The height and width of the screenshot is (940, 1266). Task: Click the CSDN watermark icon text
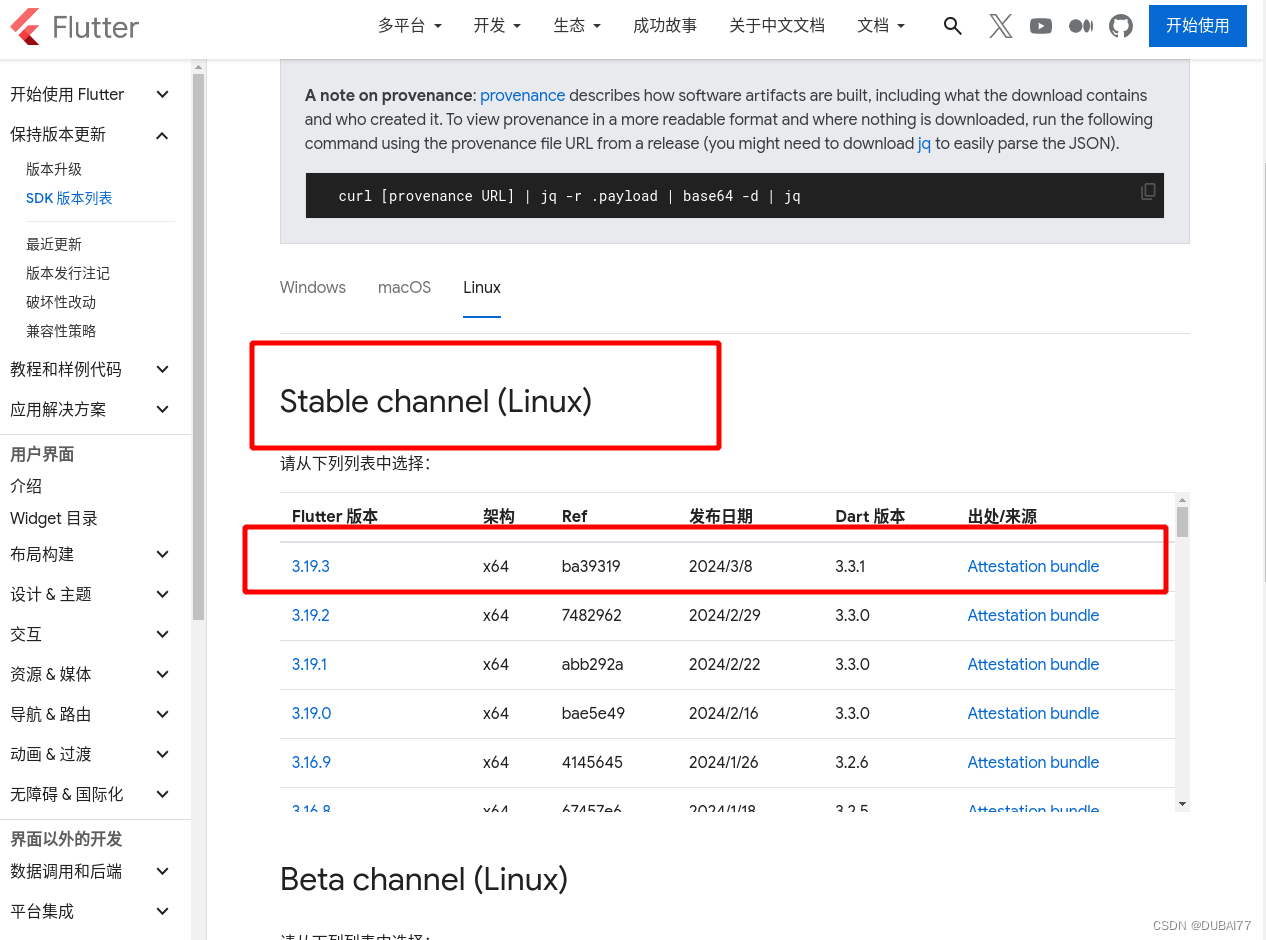[1203, 925]
